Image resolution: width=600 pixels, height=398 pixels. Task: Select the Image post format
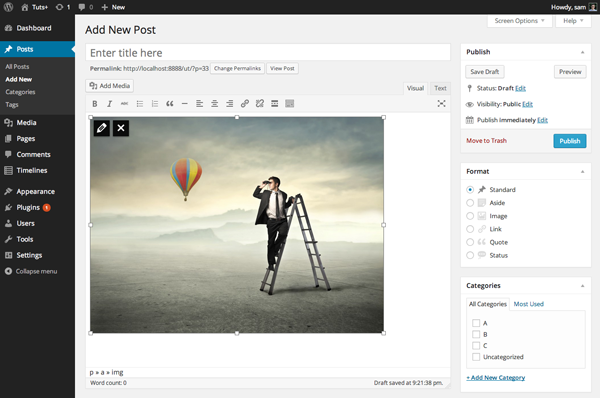click(x=470, y=216)
